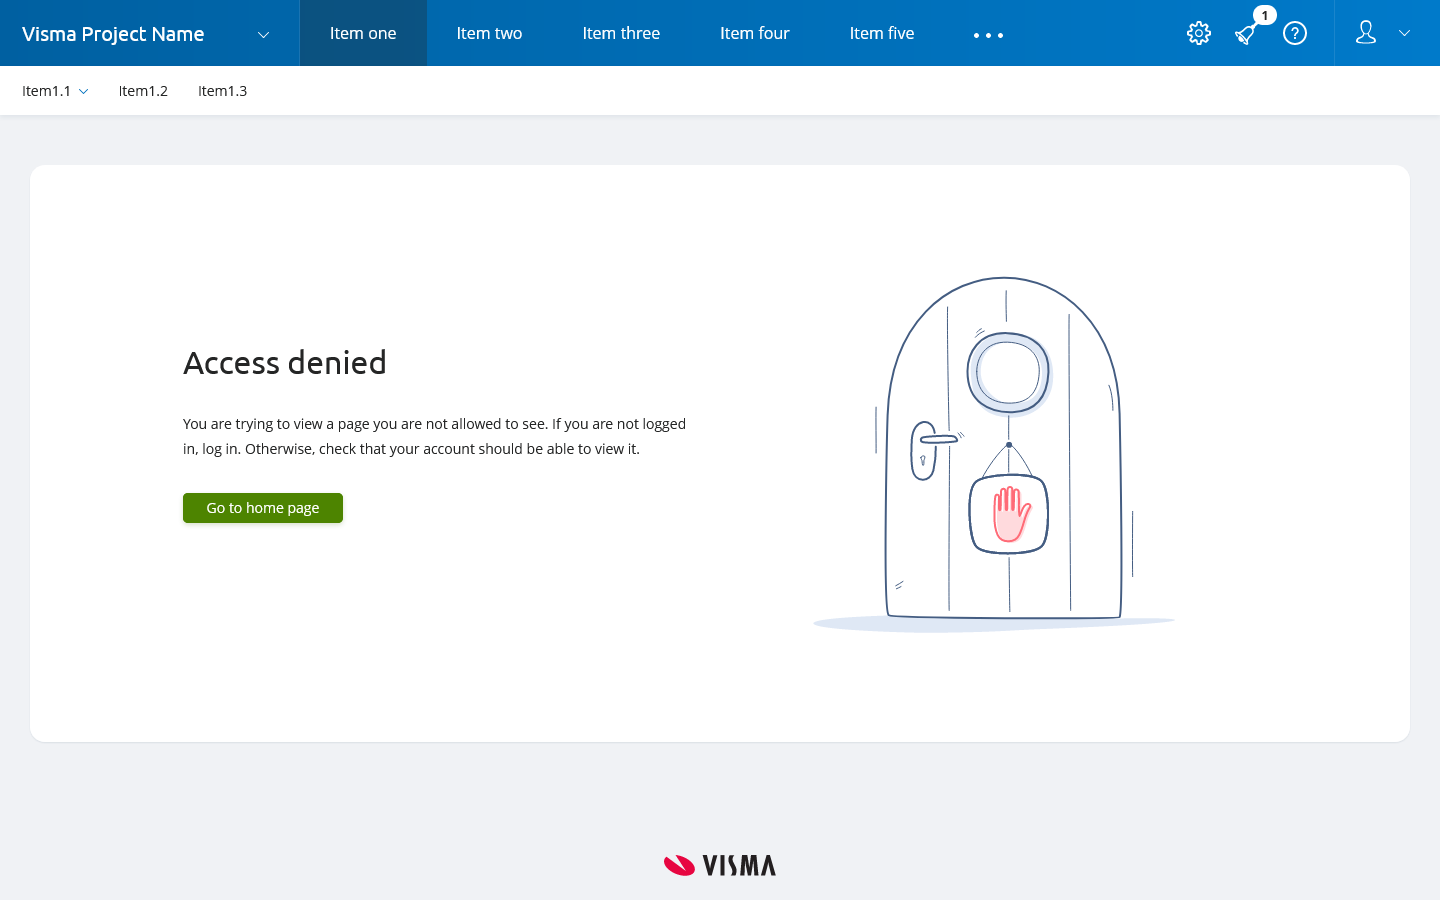This screenshot has height=900, width=1440.
Task: Click the ellipsis for more navigation items
Action: click(988, 36)
